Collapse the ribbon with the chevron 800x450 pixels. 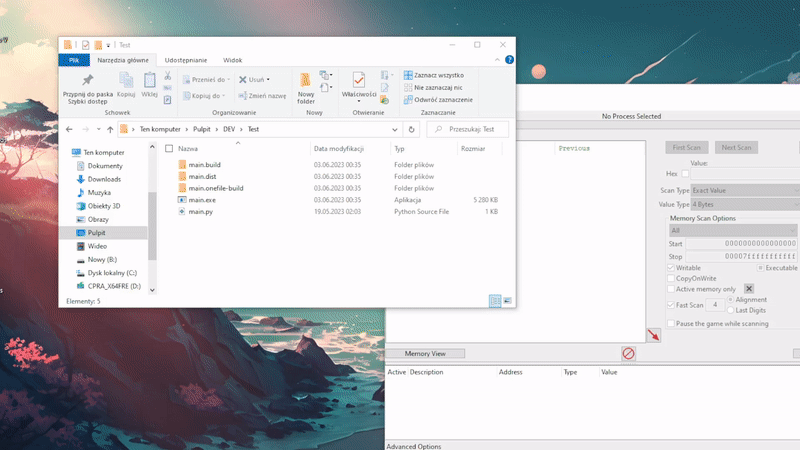497,60
